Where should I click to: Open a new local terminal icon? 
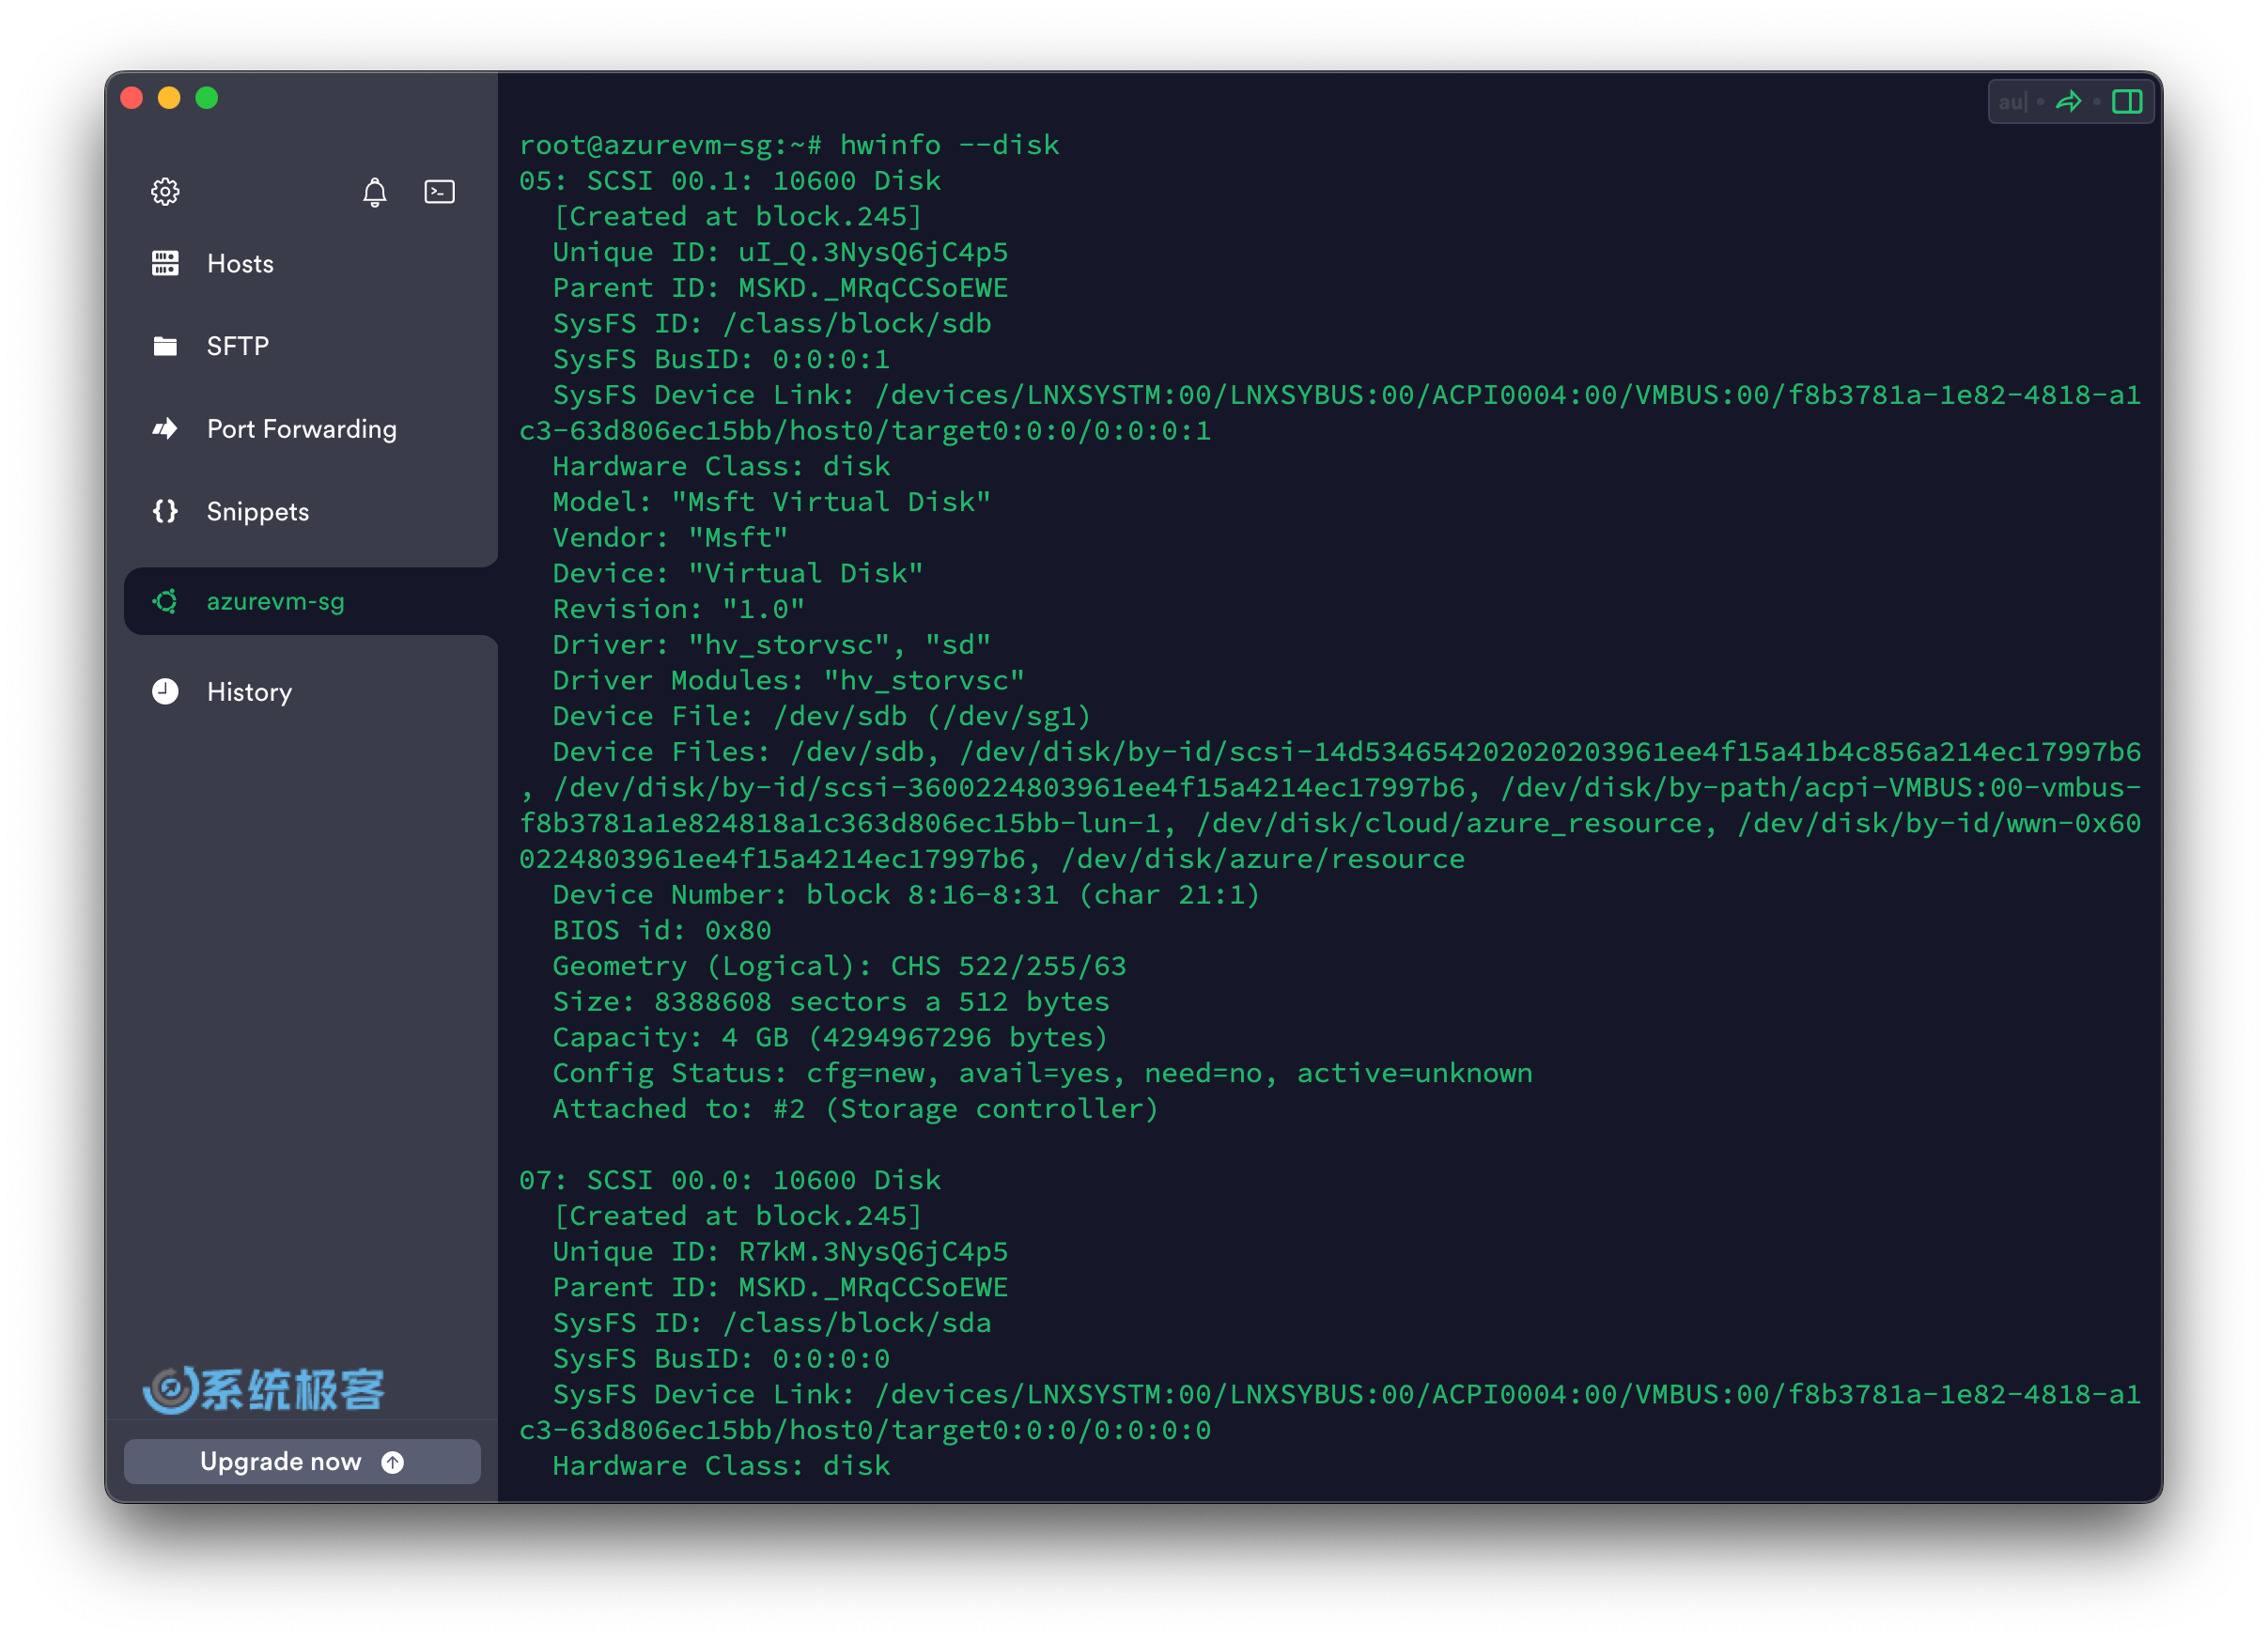[x=439, y=191]
